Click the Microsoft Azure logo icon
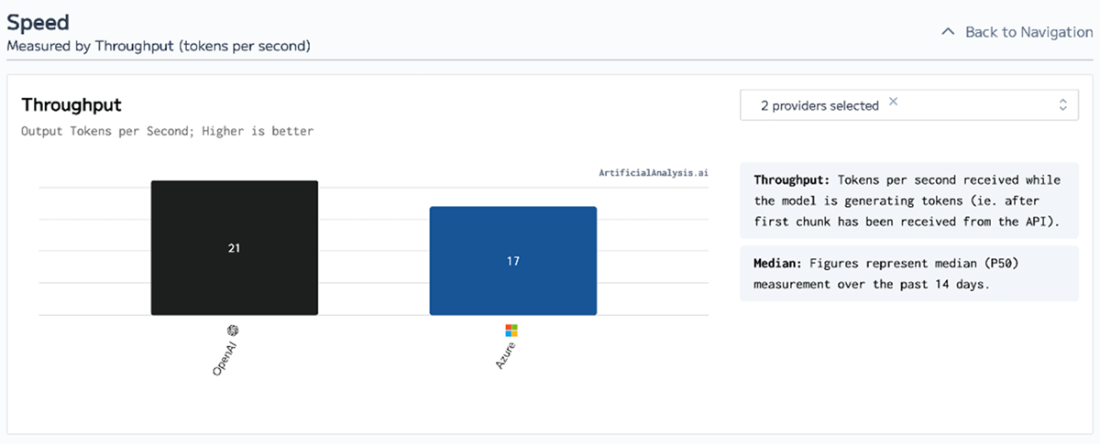 pos(512,329)
